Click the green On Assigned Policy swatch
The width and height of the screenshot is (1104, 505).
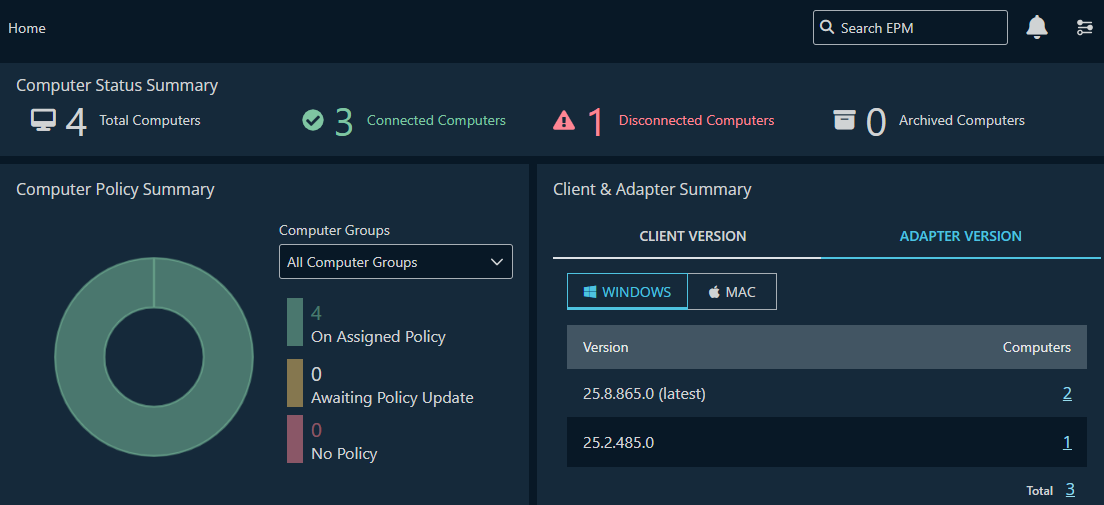click(294, 322)
